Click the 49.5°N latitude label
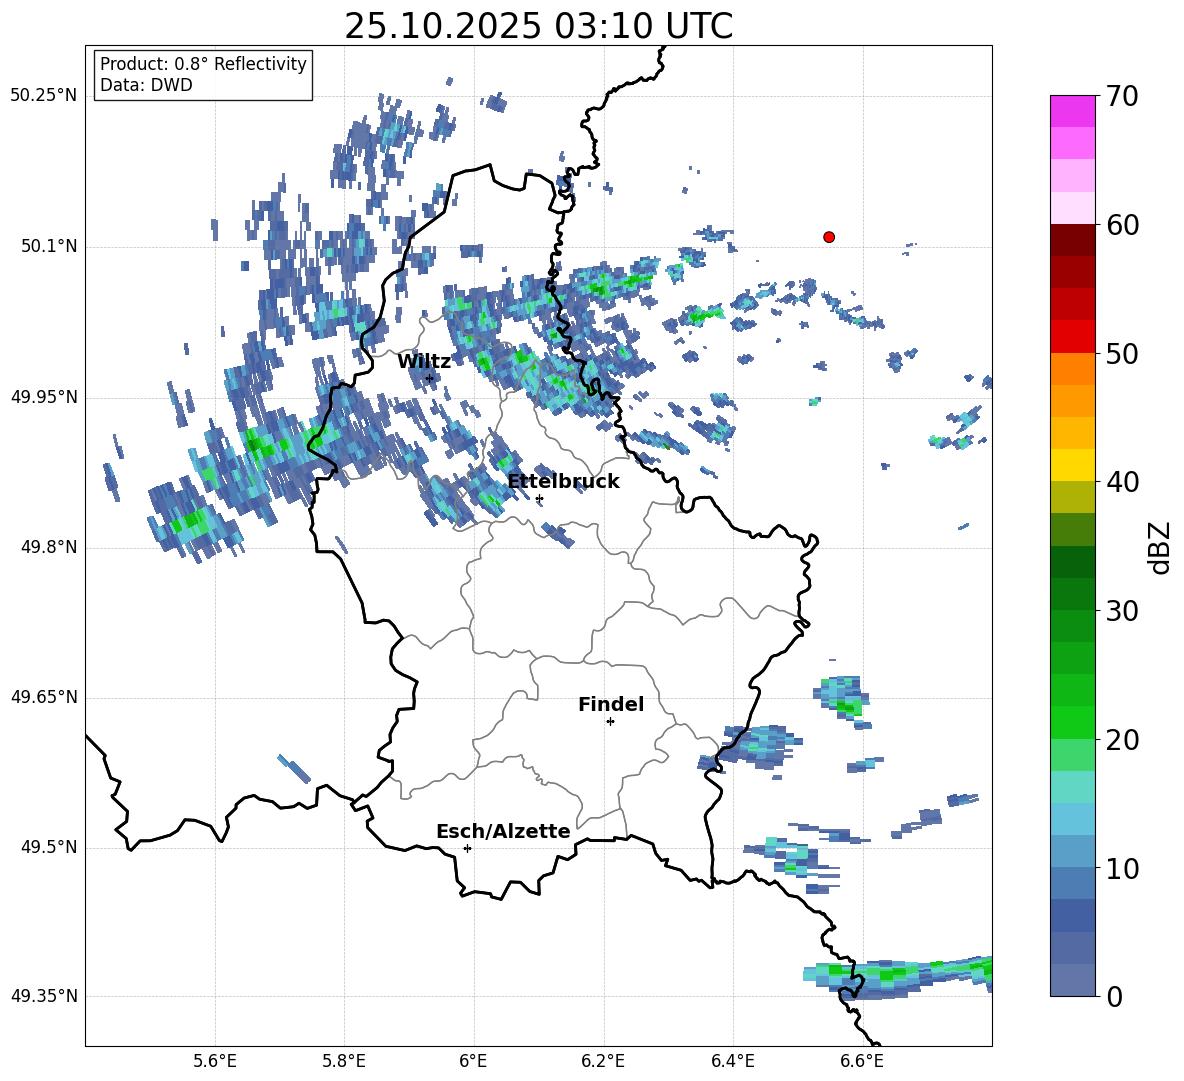 49,847
